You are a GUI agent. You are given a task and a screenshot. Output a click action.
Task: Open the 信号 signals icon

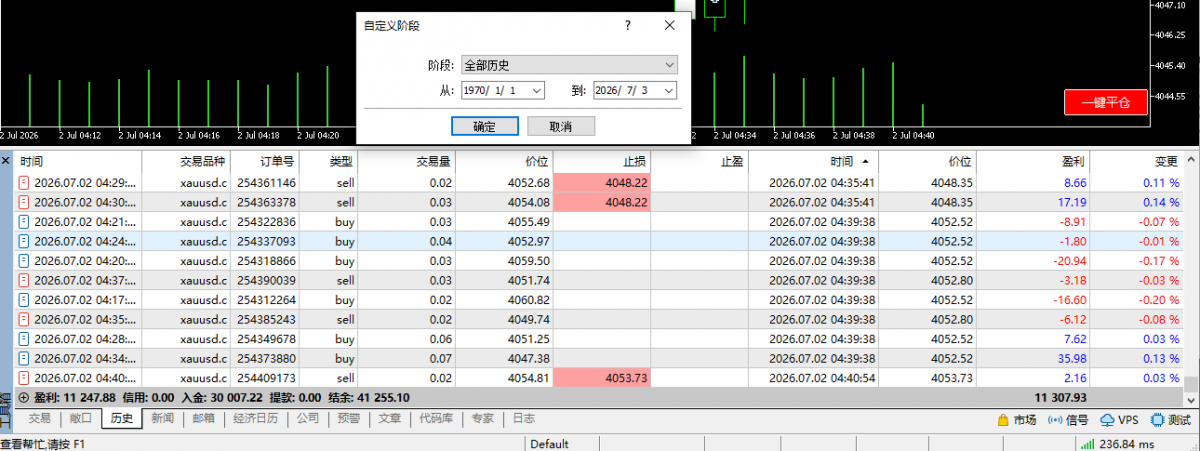click(1054, 420)
